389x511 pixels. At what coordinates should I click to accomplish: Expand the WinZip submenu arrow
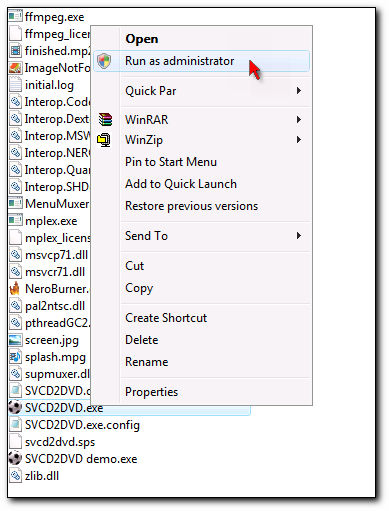[299, 140]
